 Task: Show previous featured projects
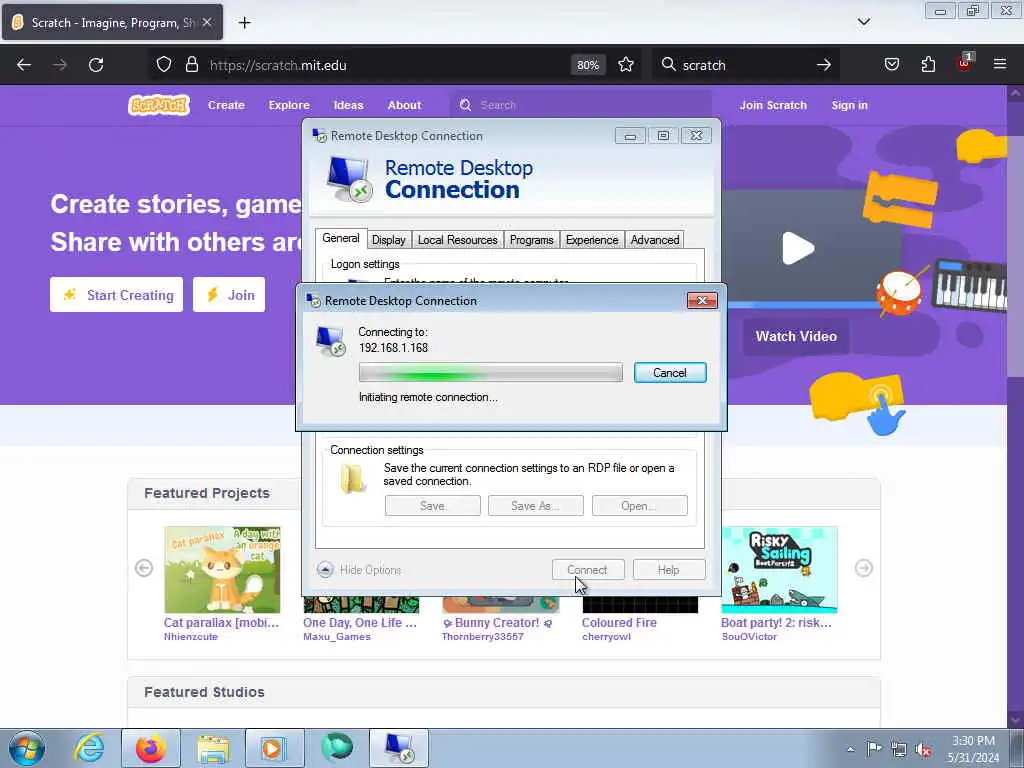(x=144, y=568)
